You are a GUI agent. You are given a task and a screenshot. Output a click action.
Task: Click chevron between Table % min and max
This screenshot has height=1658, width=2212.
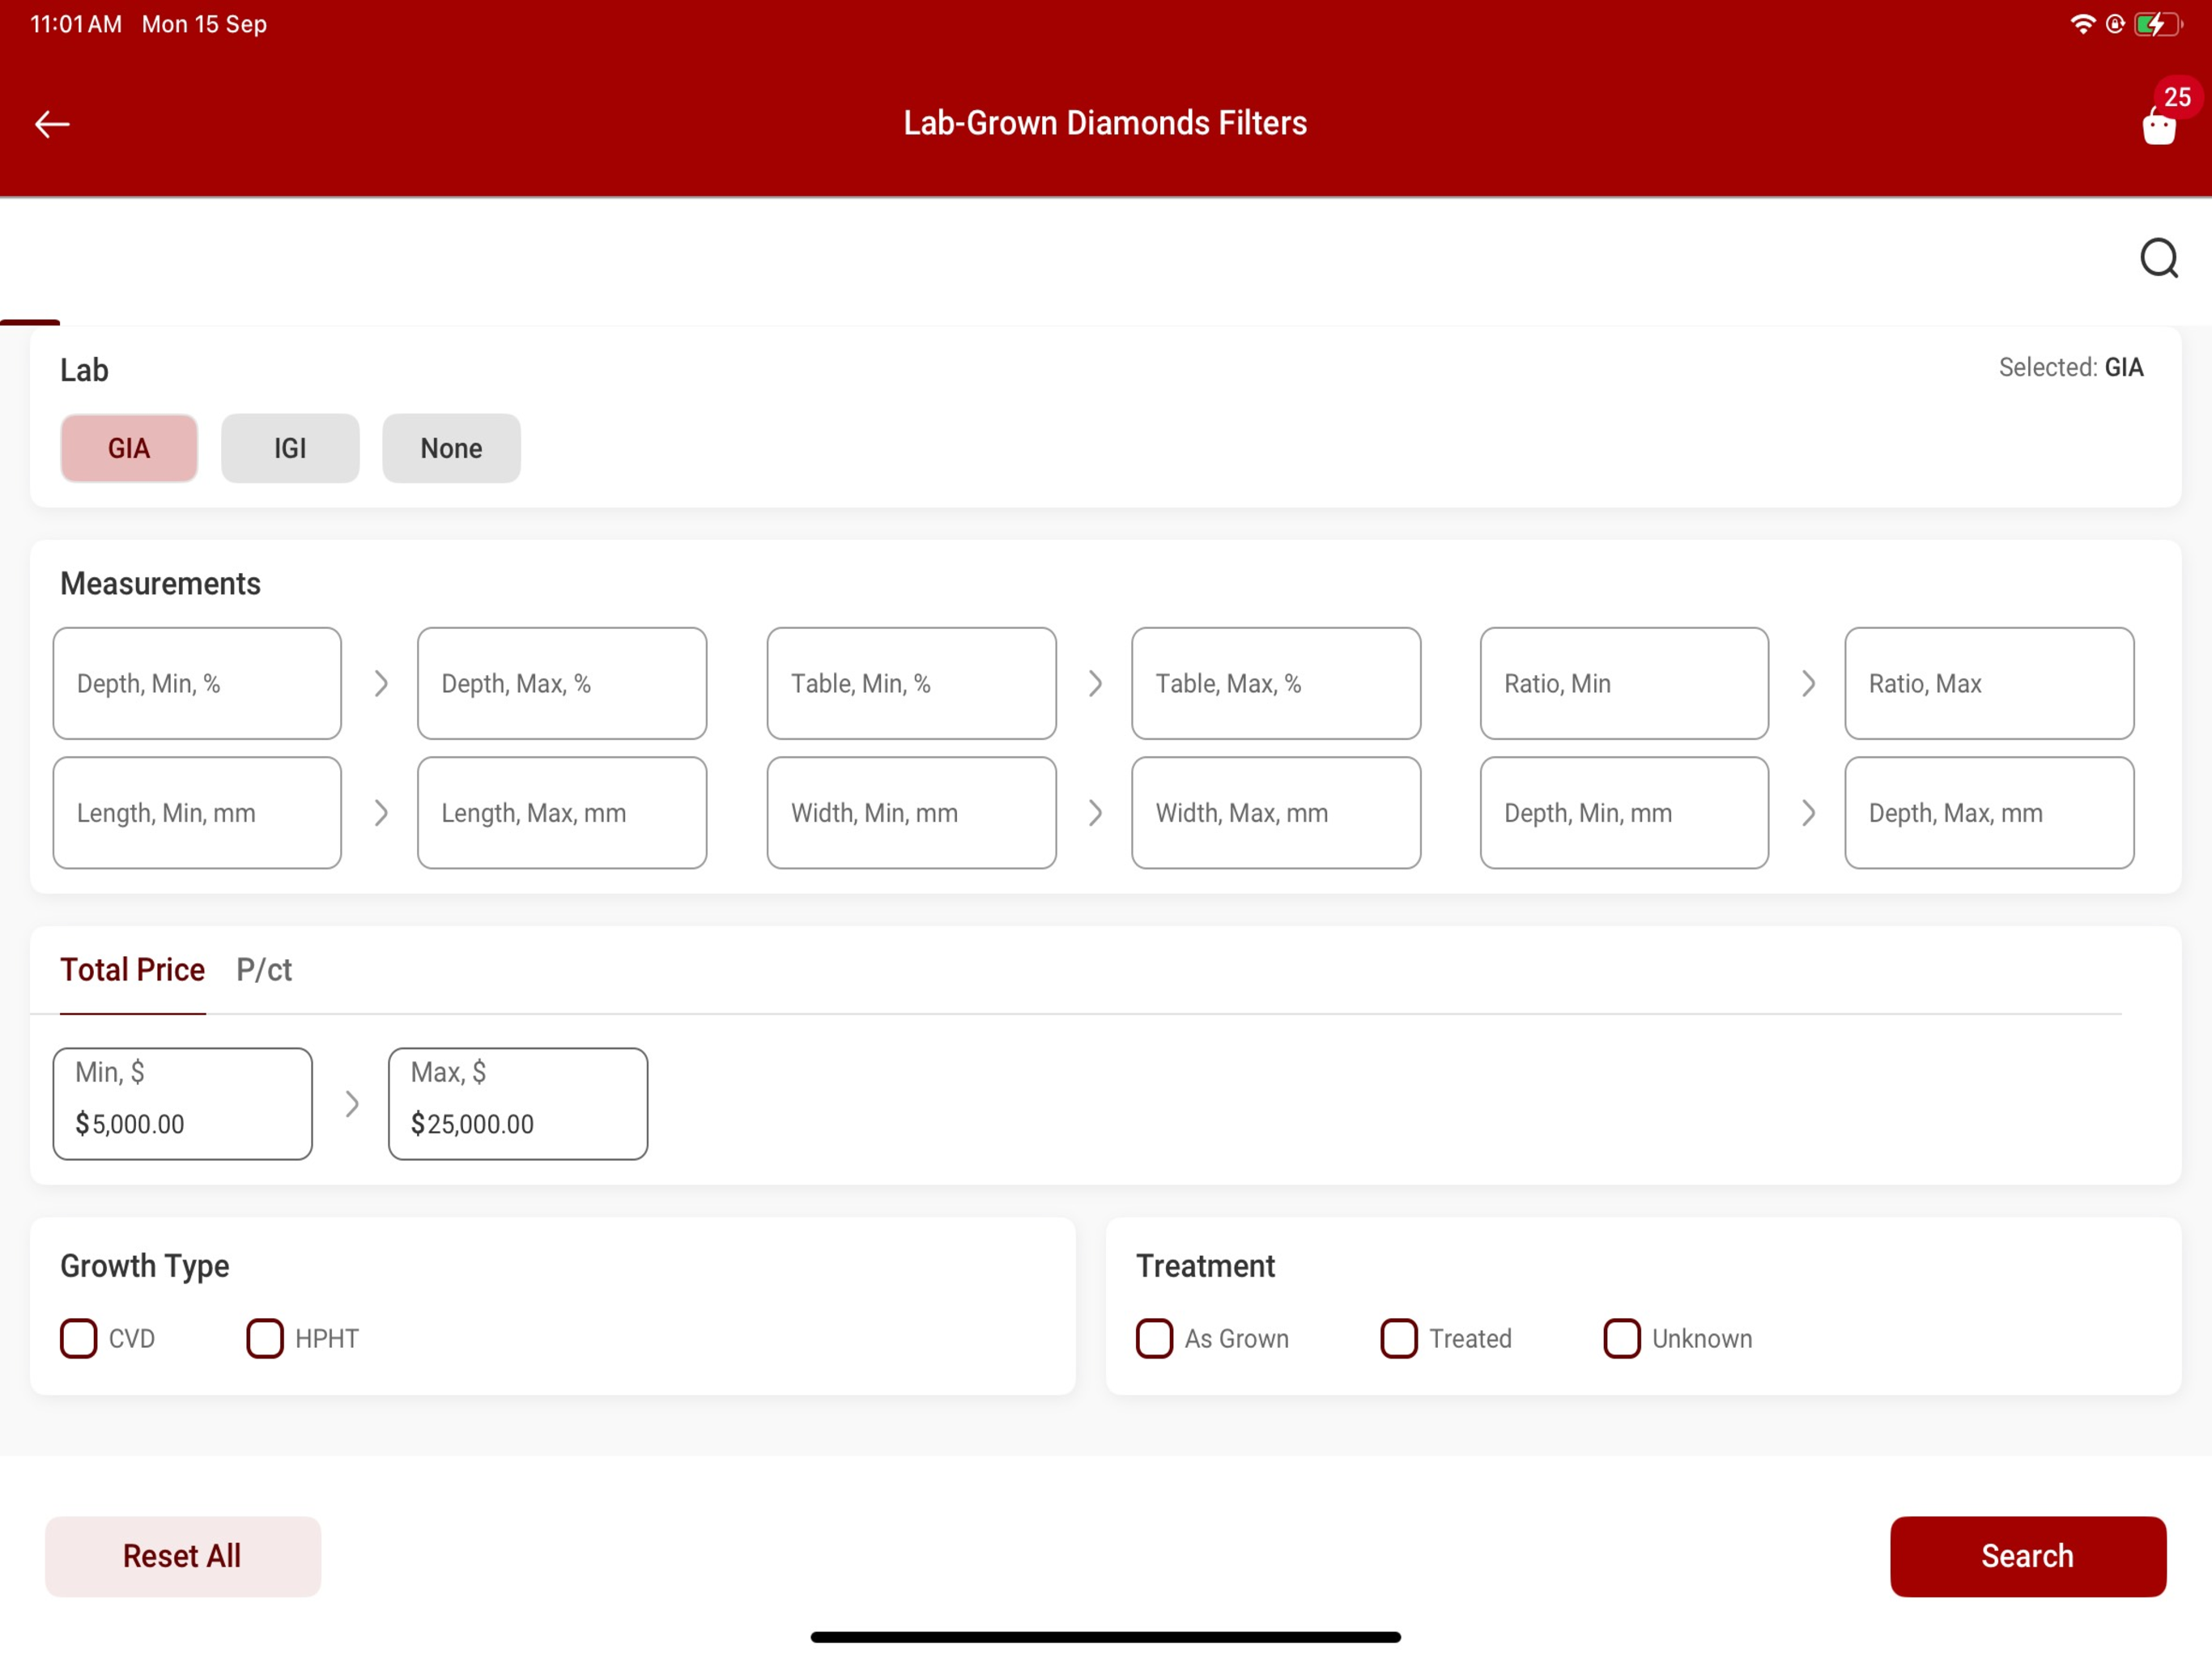(x=1095, y=683)
